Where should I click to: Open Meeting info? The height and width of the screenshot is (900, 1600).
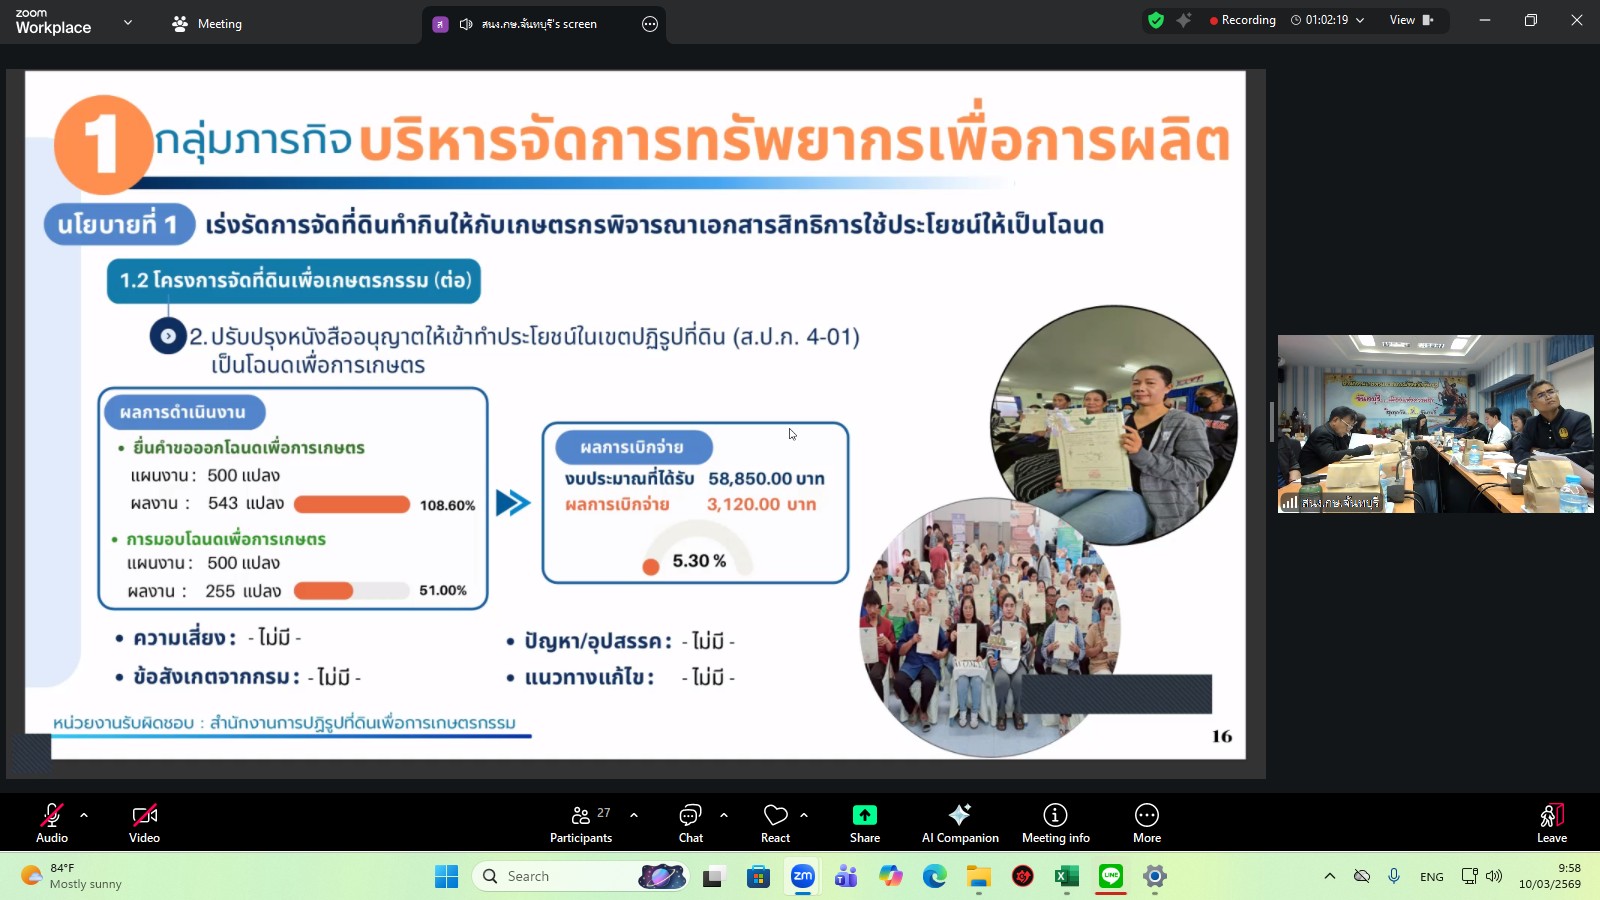point(1055,820)
